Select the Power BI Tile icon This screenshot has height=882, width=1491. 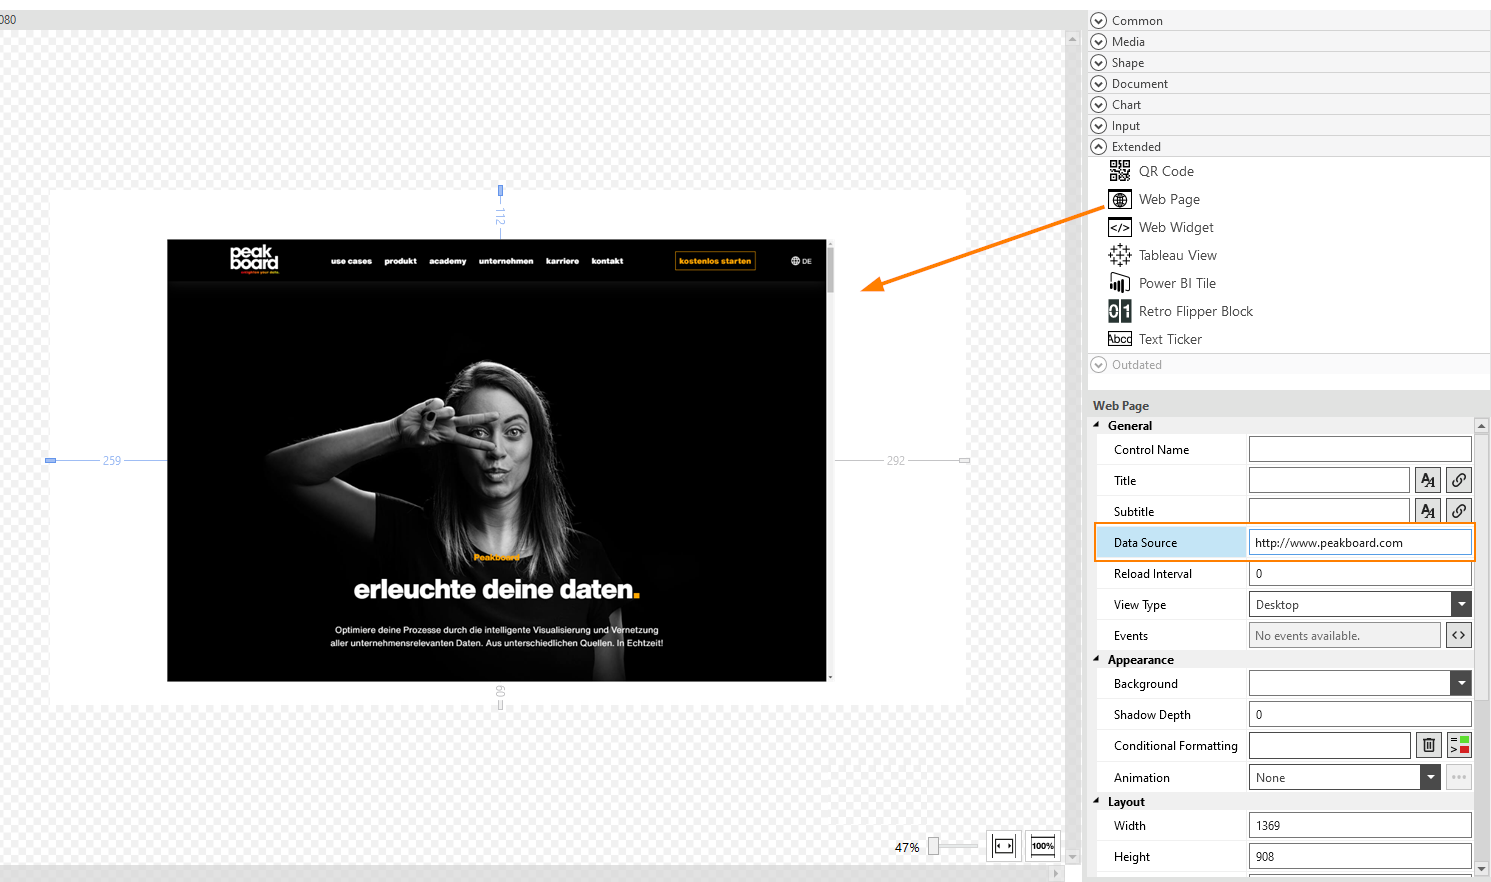[1120, 283]
